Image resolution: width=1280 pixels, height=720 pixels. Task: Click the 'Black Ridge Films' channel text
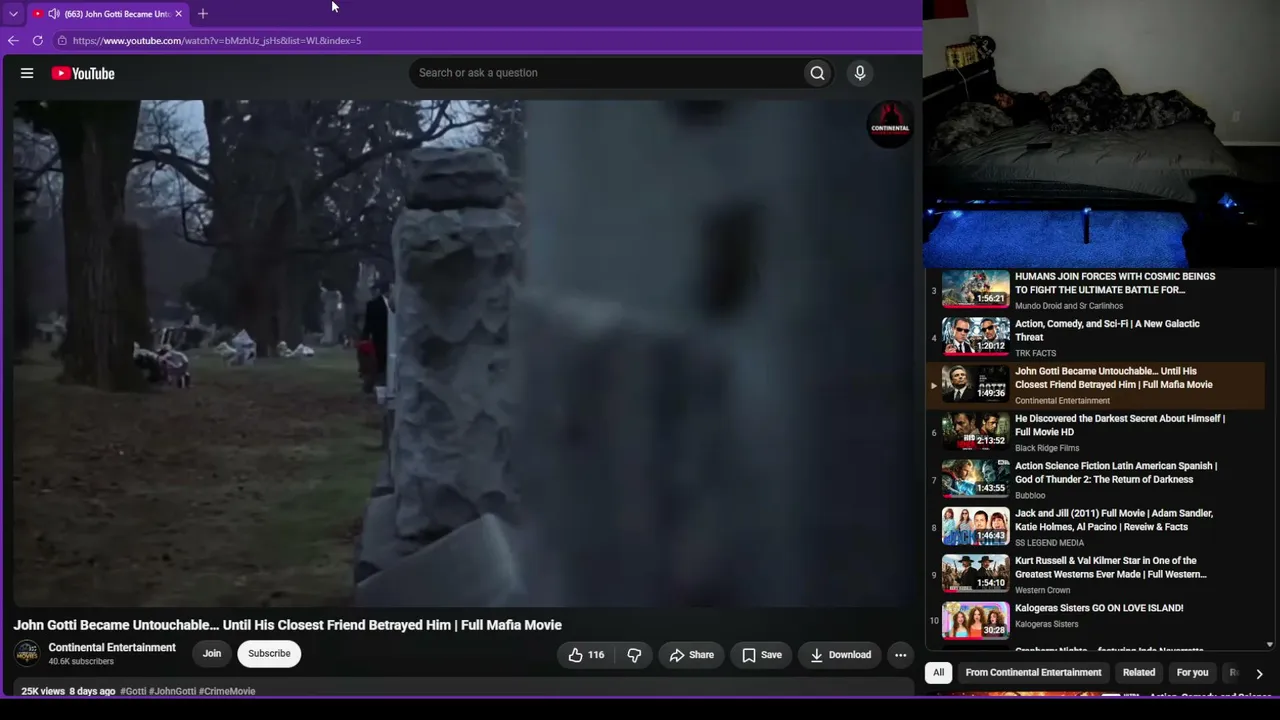coord(1047,448)
